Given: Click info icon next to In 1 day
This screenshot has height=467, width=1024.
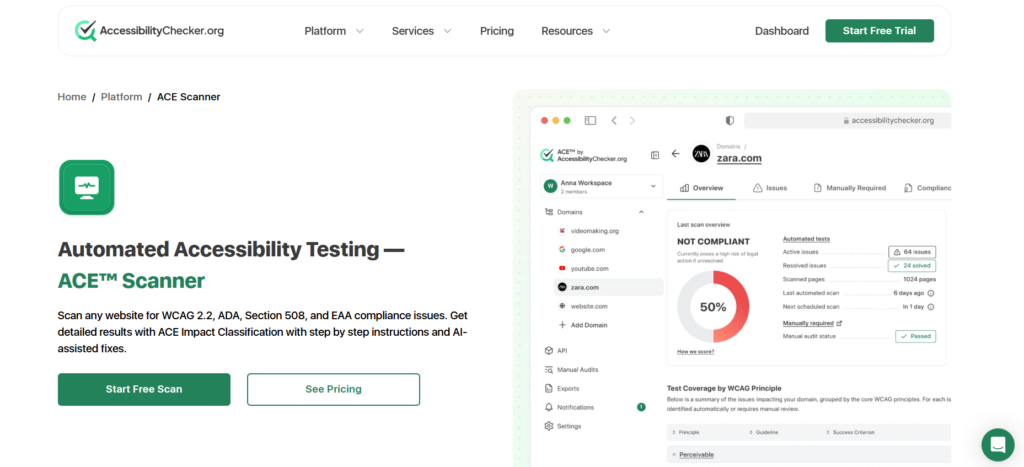Looking at the screenshot, I should [x=931, y=307].
